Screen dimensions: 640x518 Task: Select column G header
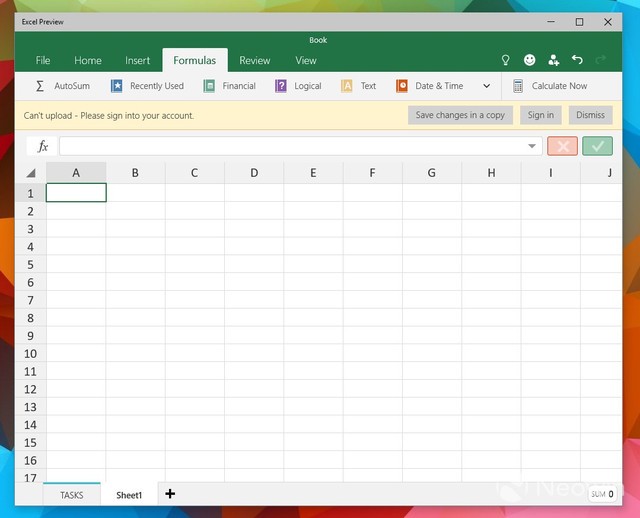(x=432, y=173)
